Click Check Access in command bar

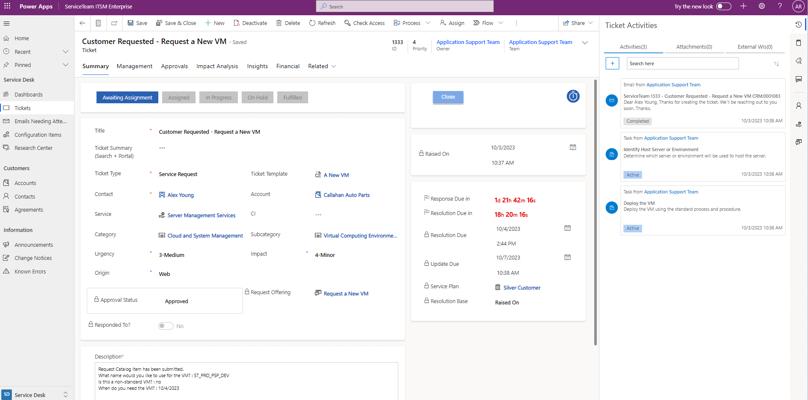point(364,23)
